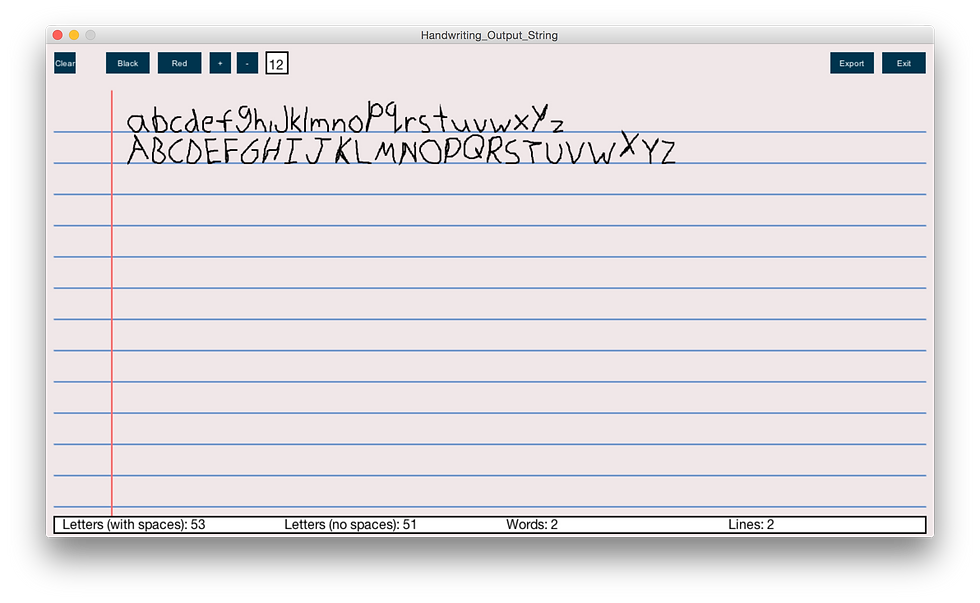Click the Letters (with spaces) counter
This screenshot has width=980, height=603.
tap(132, 524)
